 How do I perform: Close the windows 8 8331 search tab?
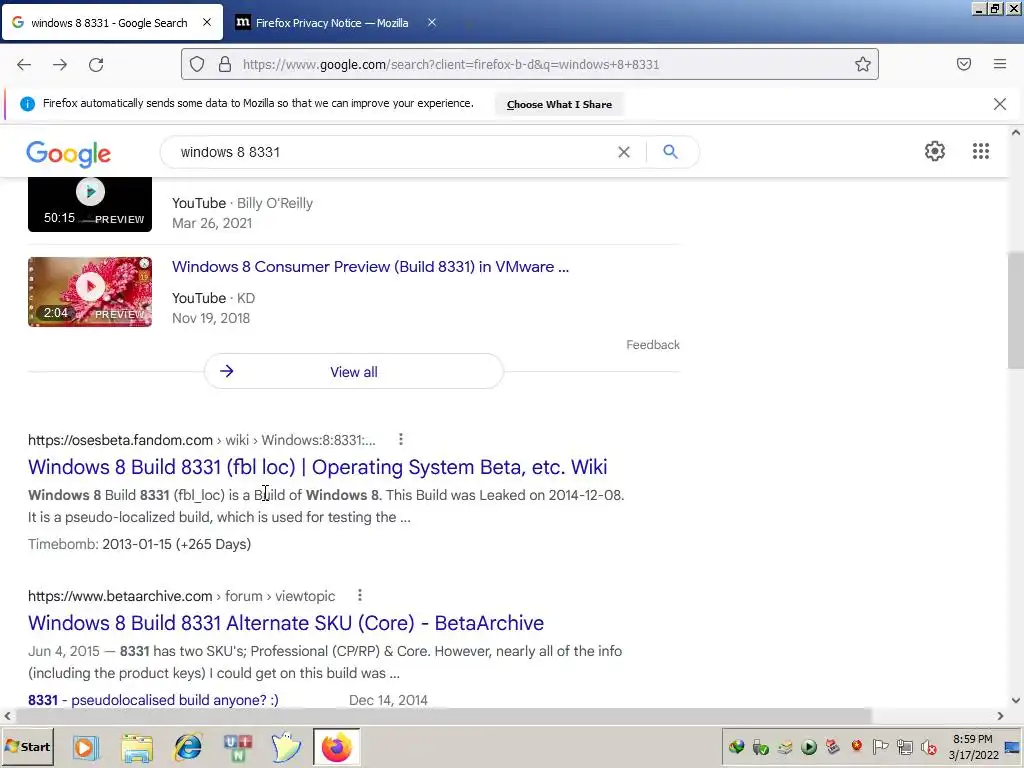(207, 22)
